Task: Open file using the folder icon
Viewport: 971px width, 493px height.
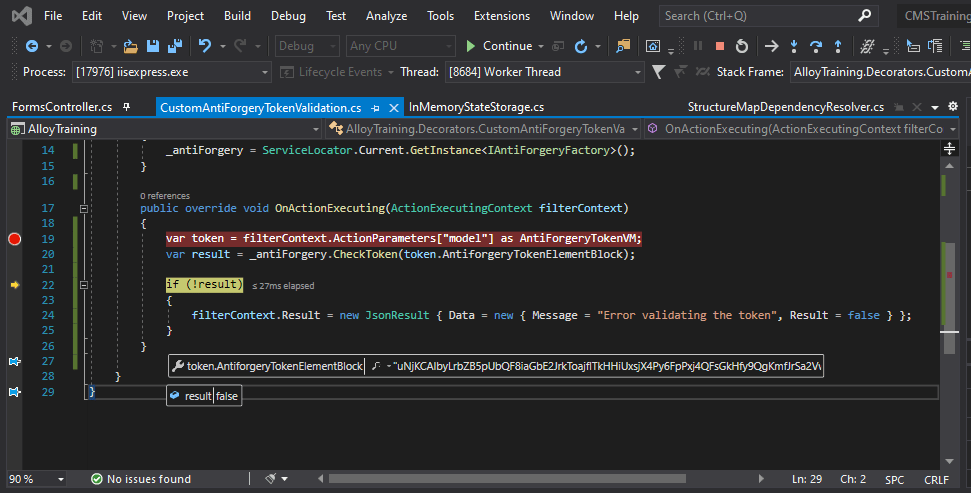Action: point(130,46)
